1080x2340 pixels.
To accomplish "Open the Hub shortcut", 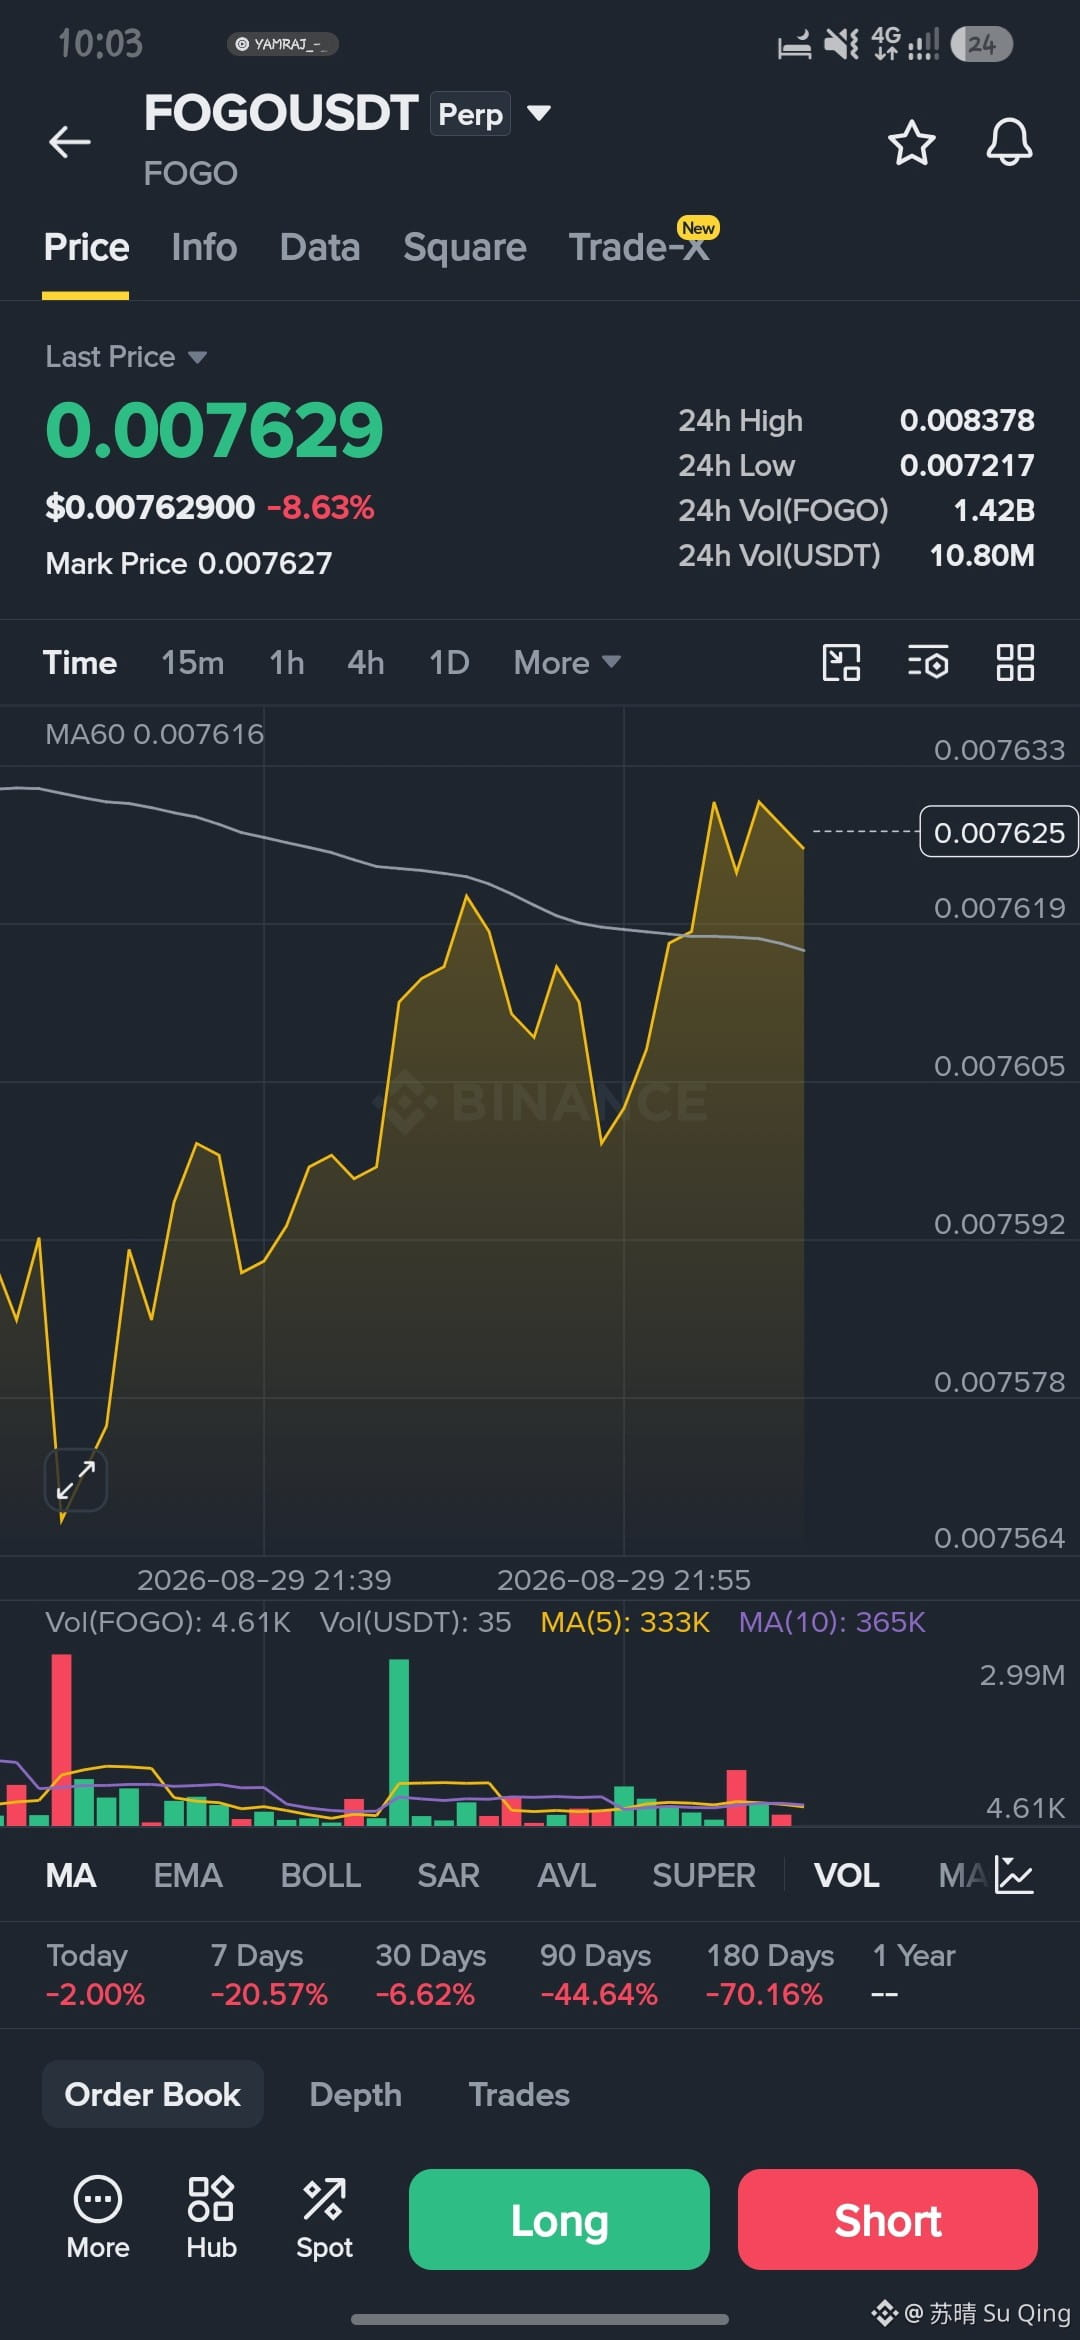I will click(211, 2219).
